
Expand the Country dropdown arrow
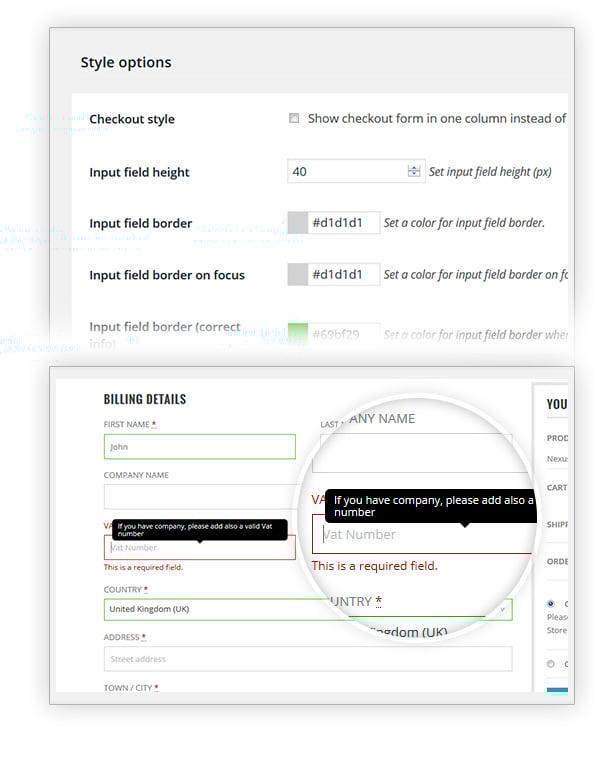coord(504,609)
